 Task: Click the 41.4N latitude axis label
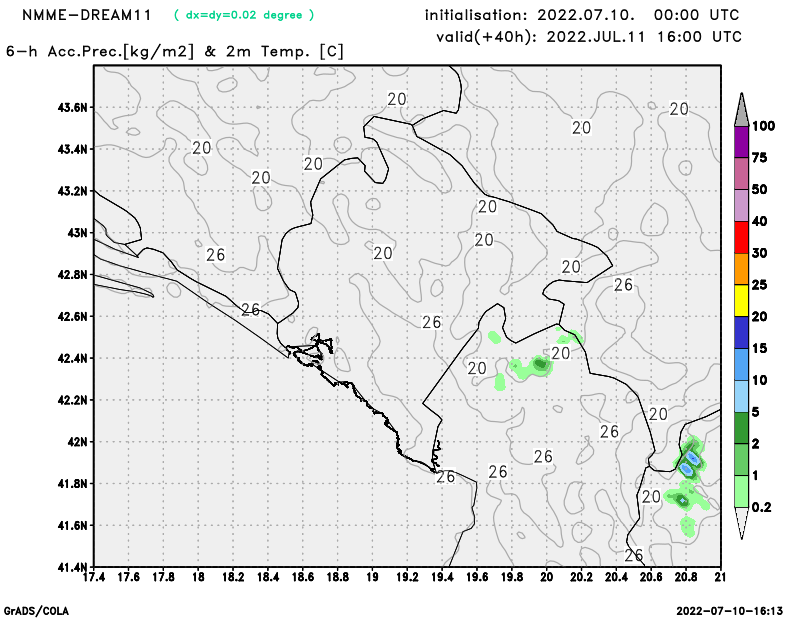(x=72, y=567)
